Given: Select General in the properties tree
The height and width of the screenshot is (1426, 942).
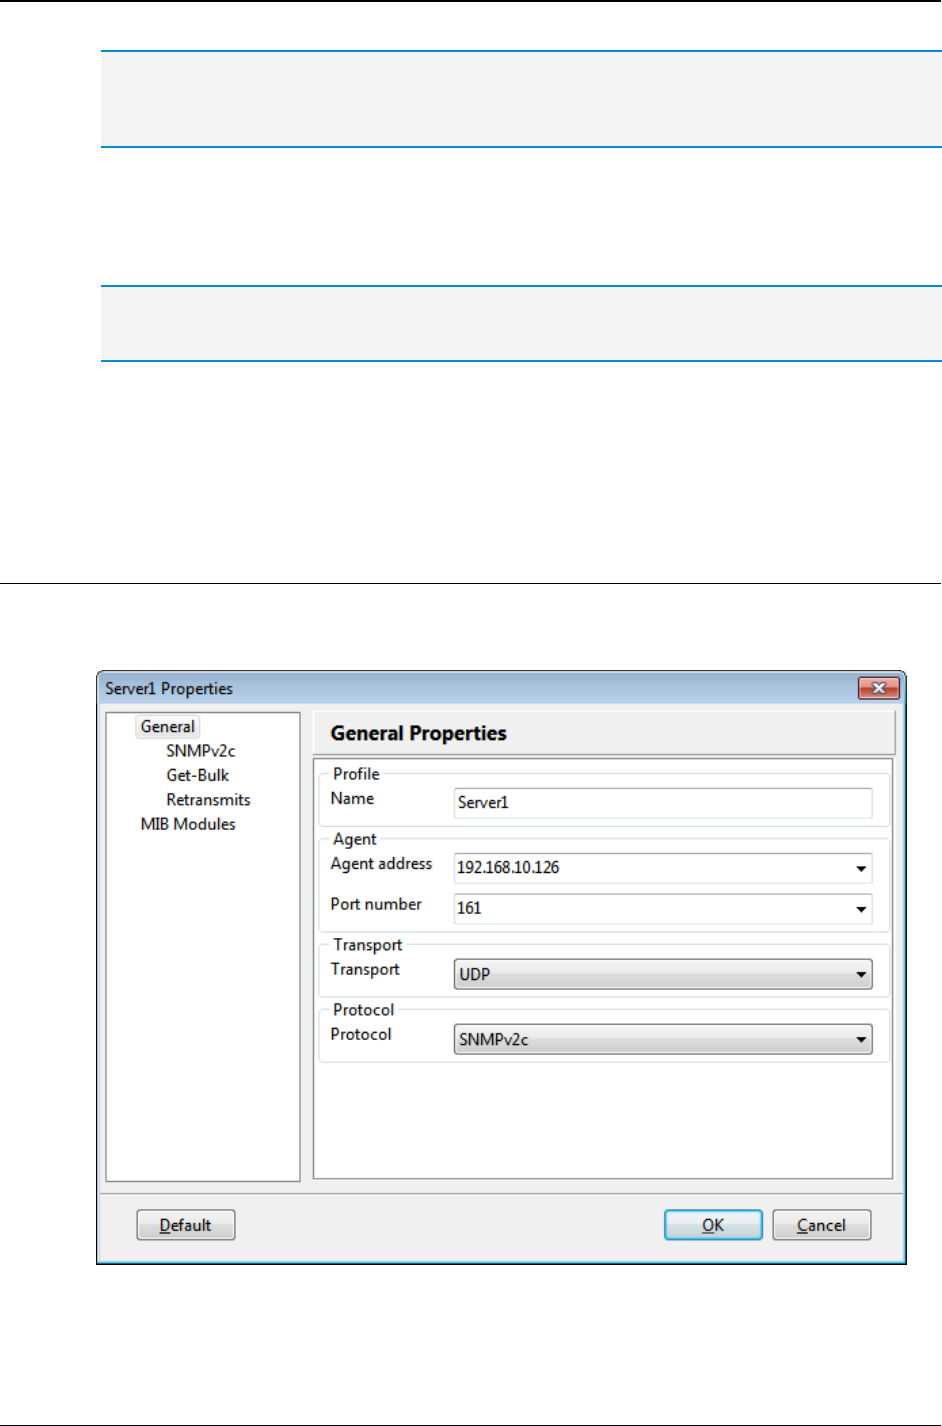Looking at the screenshot, I should tap(168, 727).
